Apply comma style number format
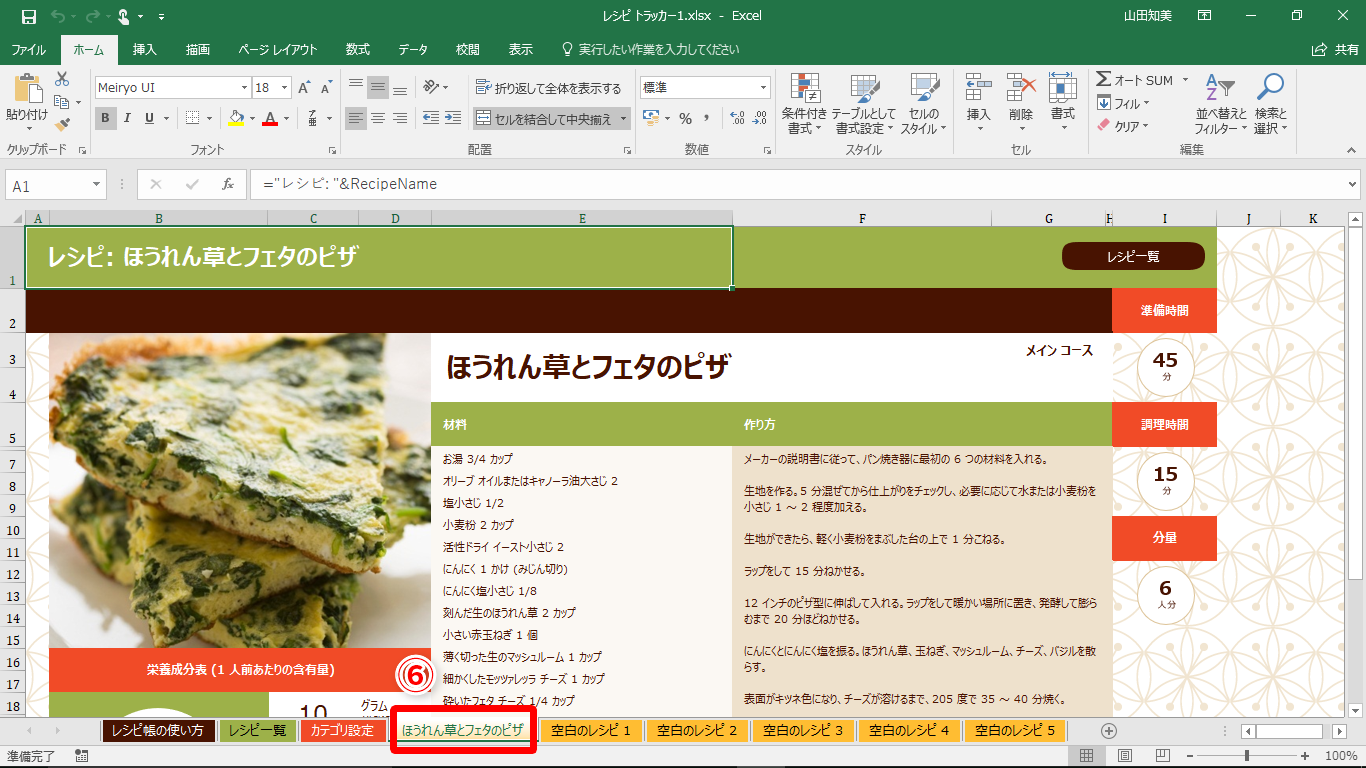Image resolution: width=1366 pixels, height=768 pixels. [707, 118]
